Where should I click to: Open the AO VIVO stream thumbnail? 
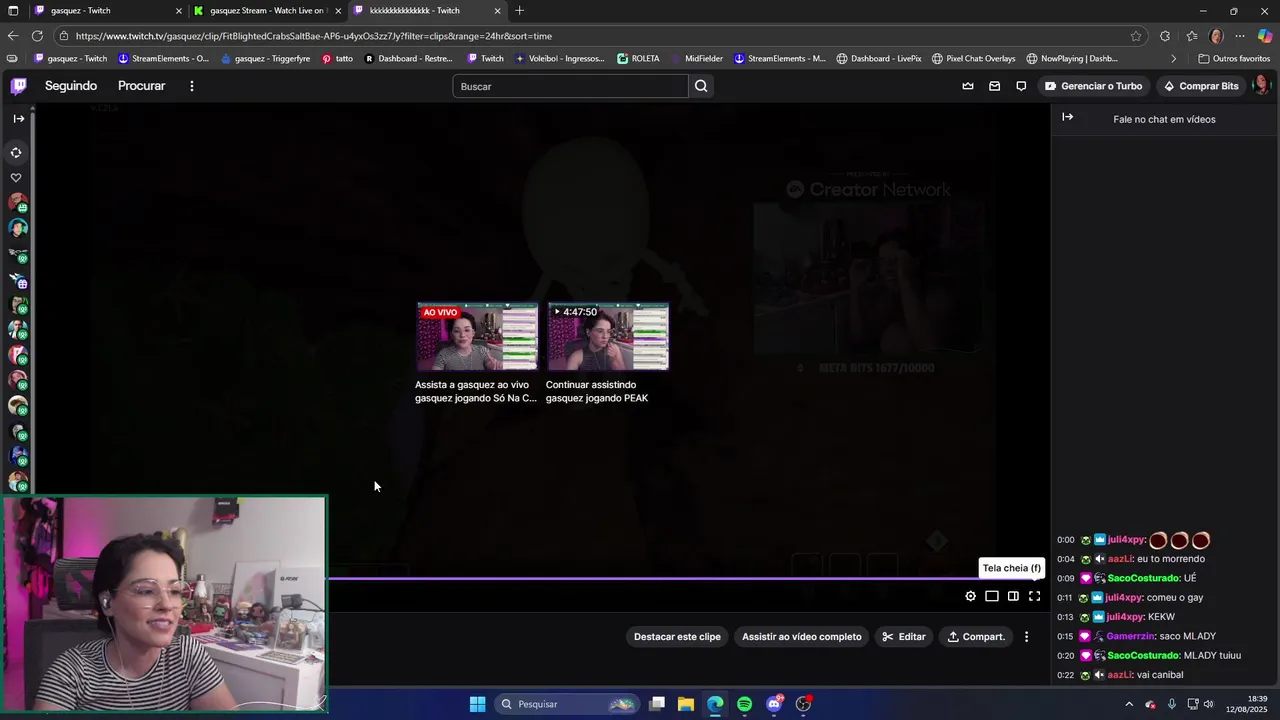pyautogui.click(x=477, y=337)
